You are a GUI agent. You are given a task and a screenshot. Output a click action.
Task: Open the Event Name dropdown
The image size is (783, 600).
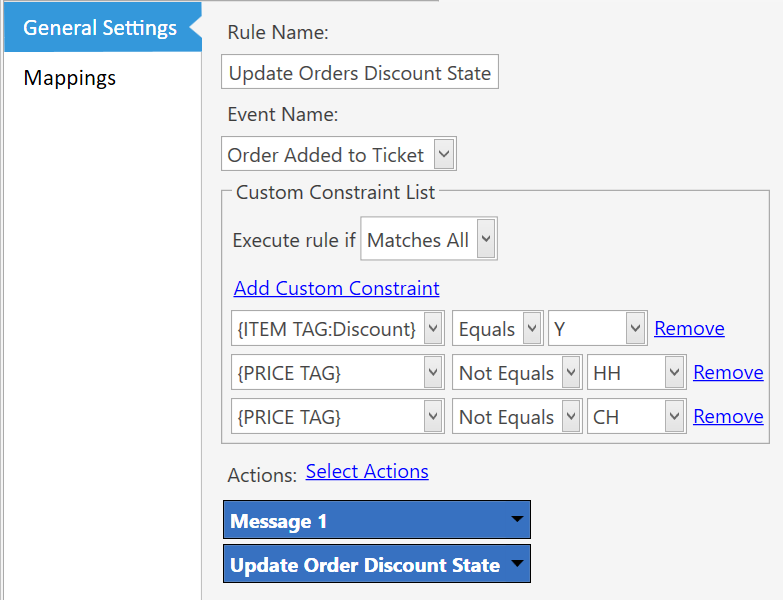click(x=339, y=155)
